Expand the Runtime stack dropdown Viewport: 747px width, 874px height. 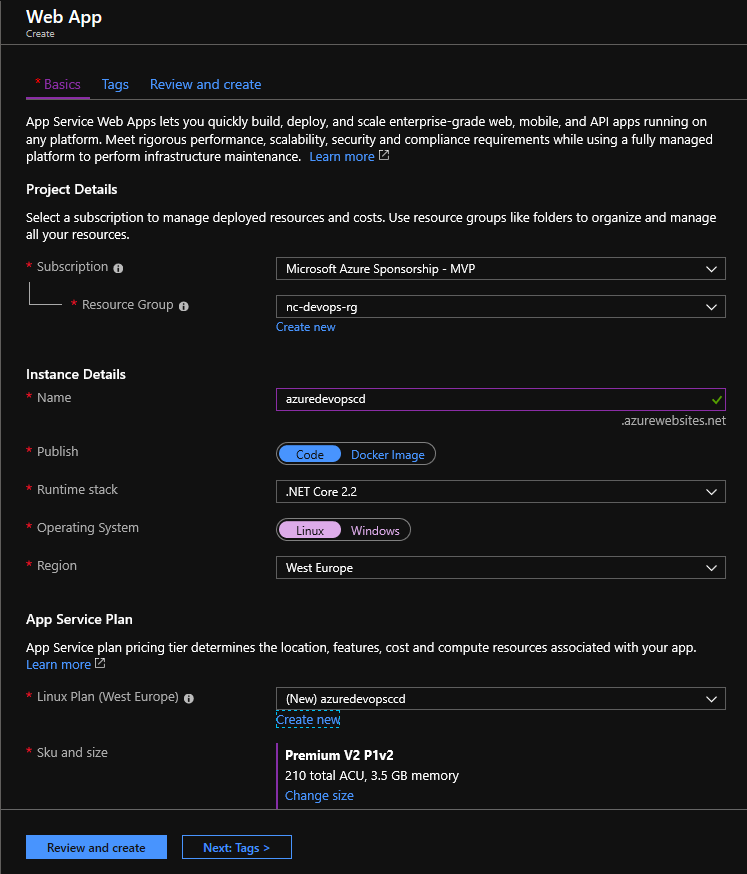pos(501,492)
